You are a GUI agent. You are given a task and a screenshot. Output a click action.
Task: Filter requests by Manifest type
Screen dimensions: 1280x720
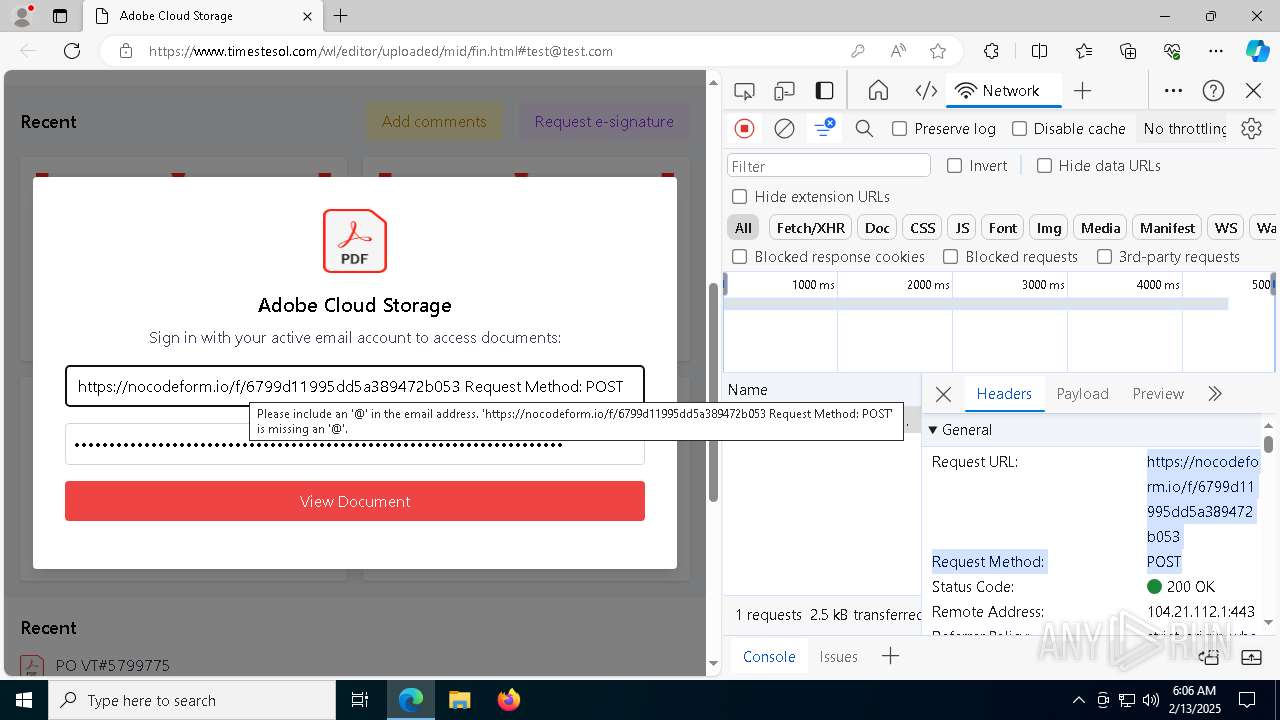coord(1167,228)
